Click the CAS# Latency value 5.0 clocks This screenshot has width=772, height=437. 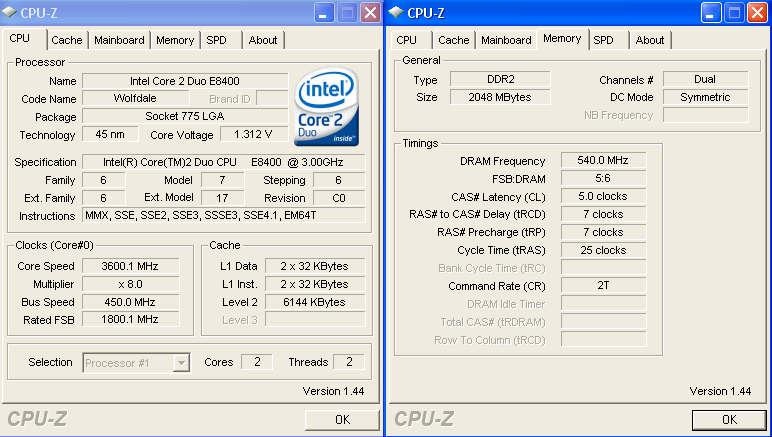tap(604, 196)
